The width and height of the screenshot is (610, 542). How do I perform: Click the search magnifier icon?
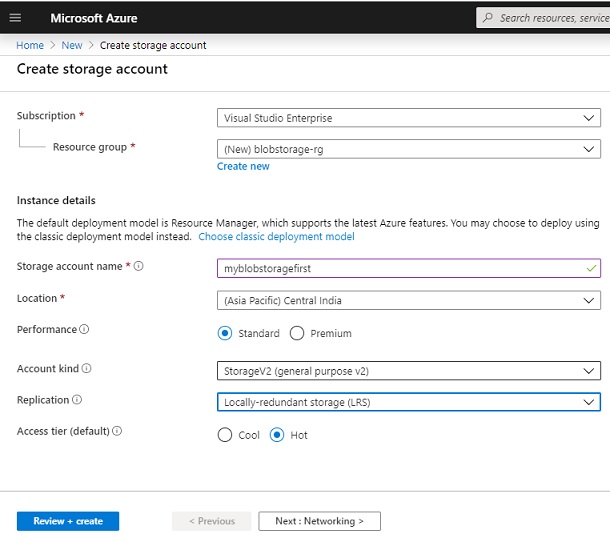(x=487, y=18)
